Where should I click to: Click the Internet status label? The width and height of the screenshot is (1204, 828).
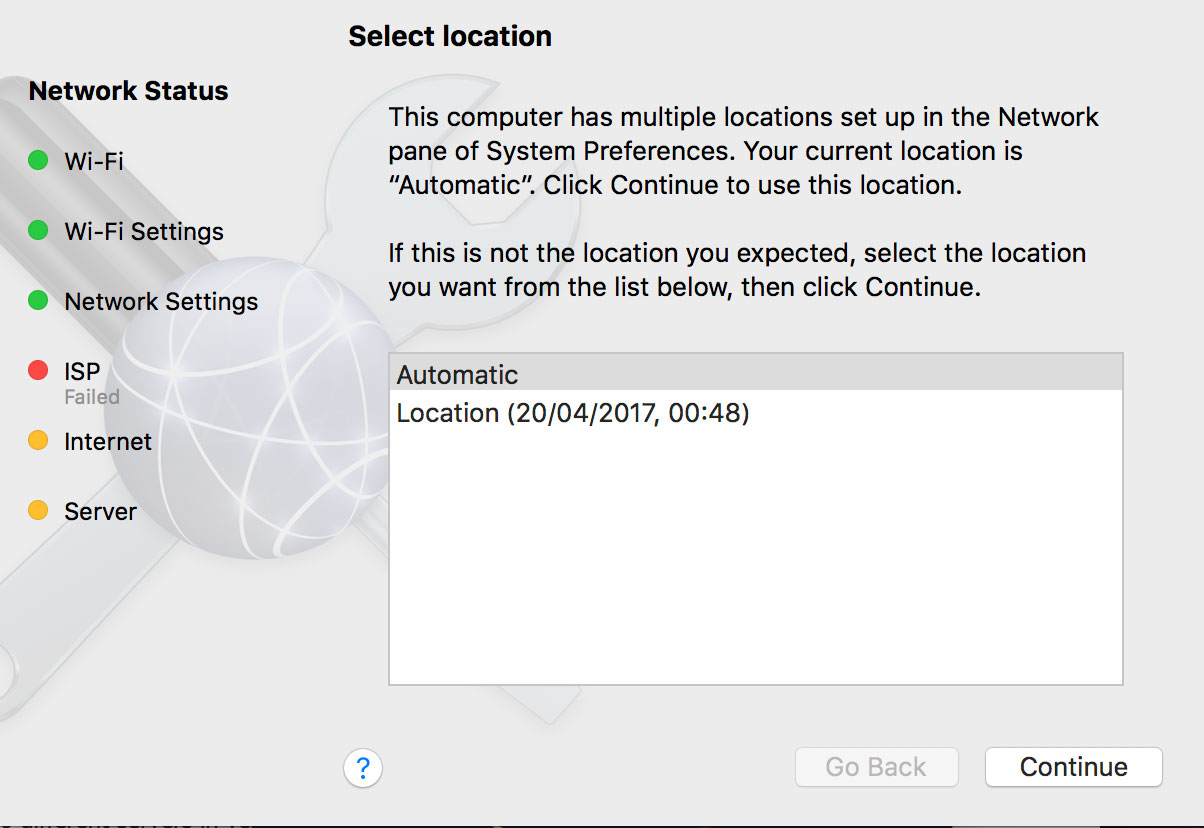point(108,442)
